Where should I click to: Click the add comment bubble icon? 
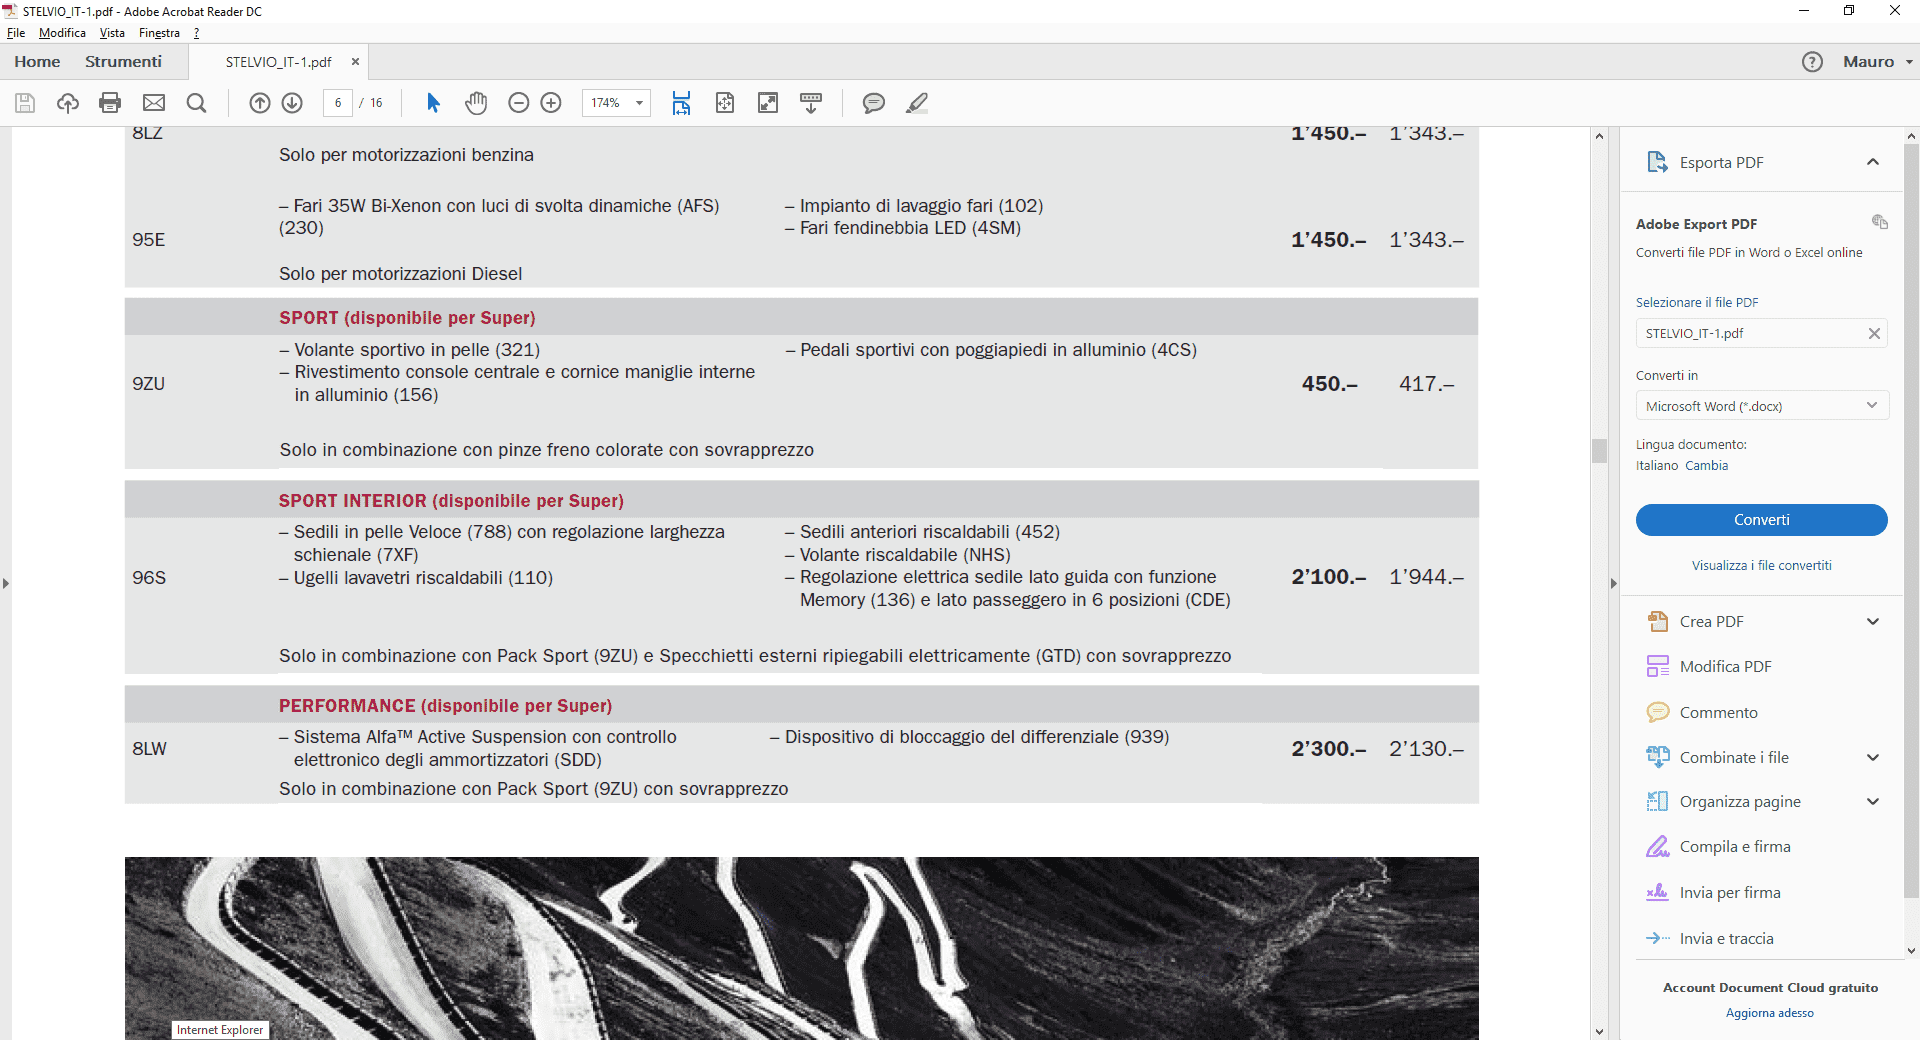(873, 103)
